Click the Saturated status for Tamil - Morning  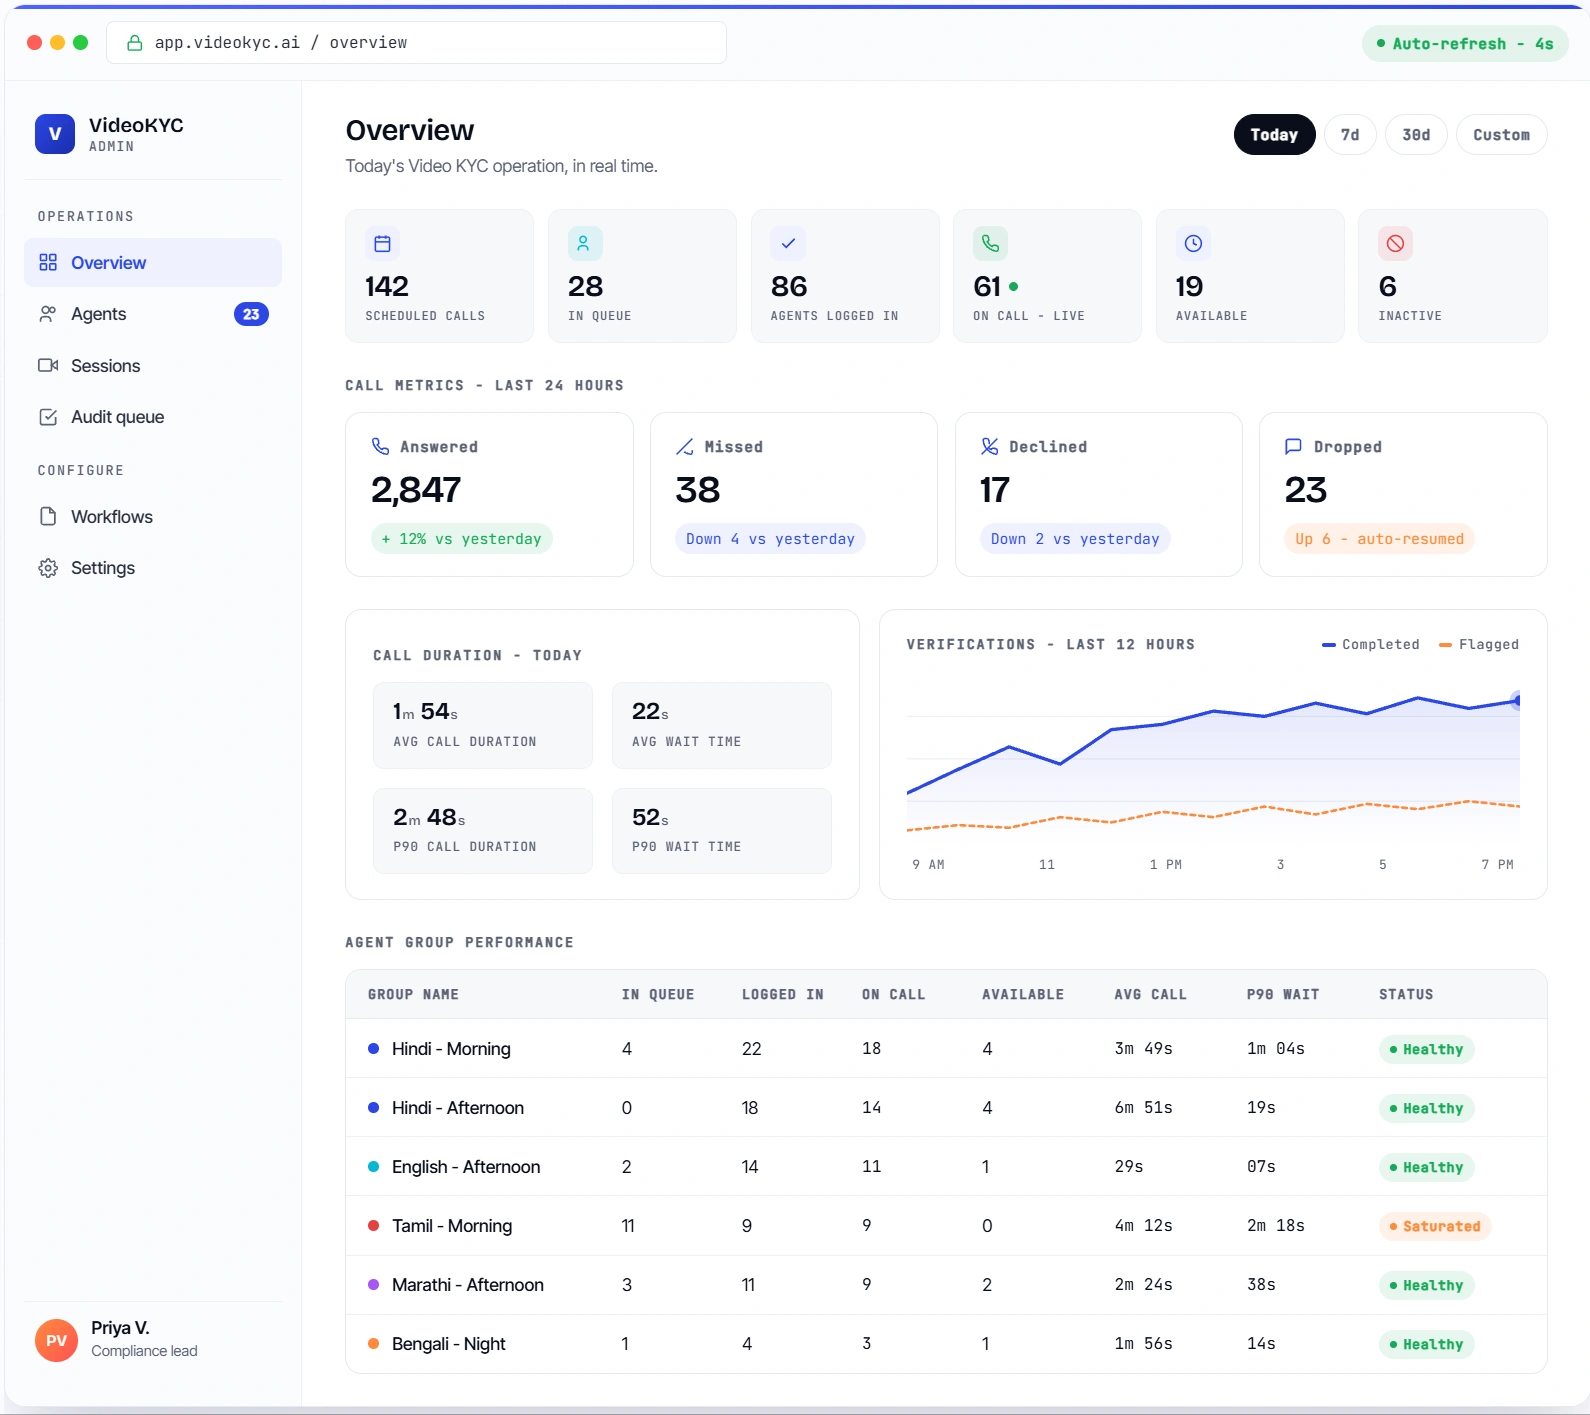[x=1435, y=1226]
